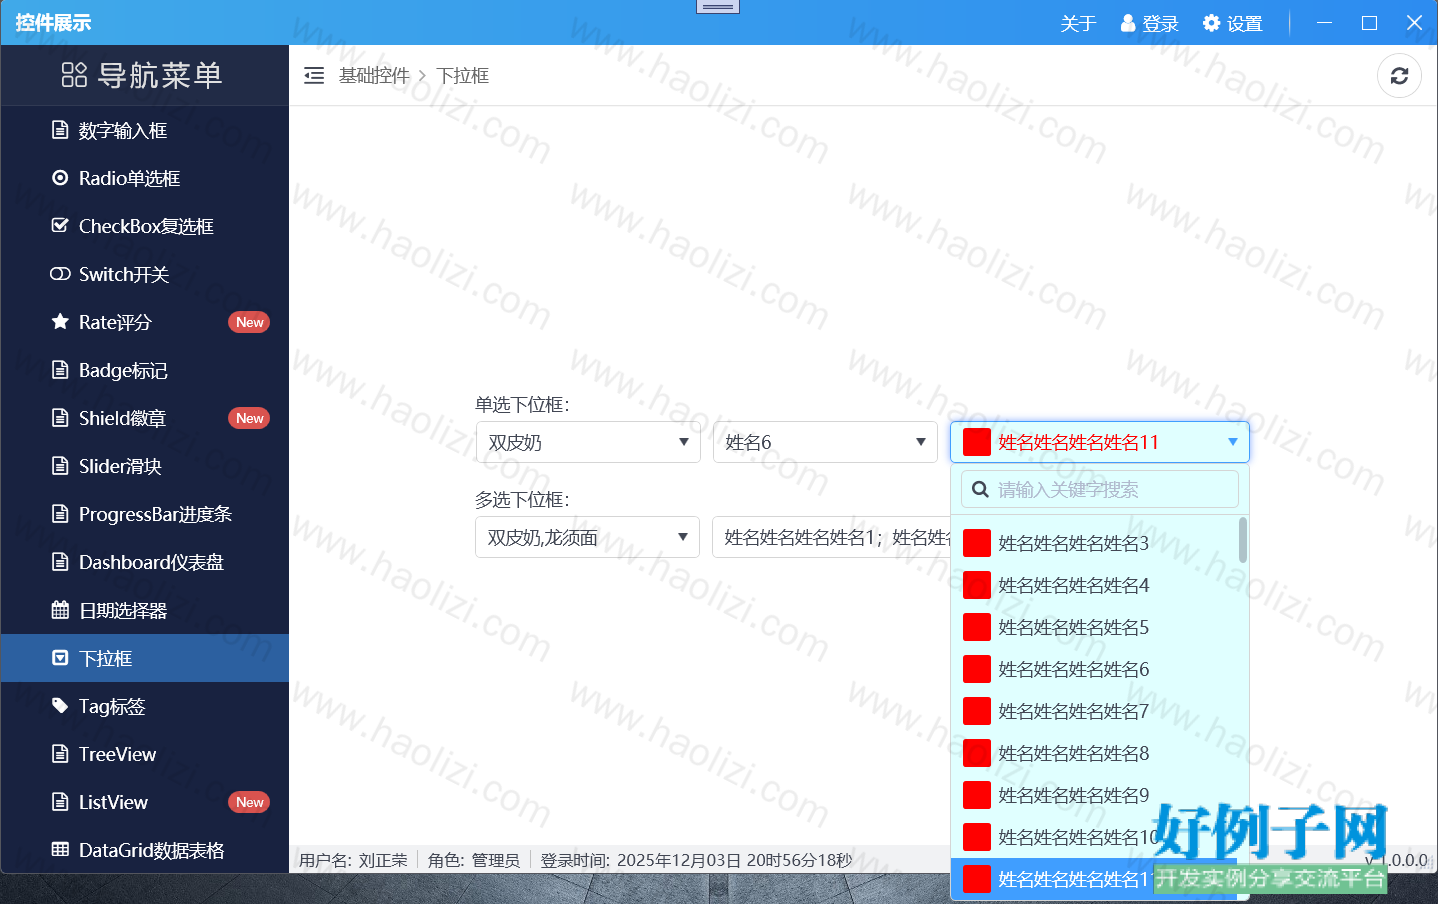Click red swatch of 姓名姓名姓名姓名3
This screenshot has width=1438, height=904.
(977, 543)
